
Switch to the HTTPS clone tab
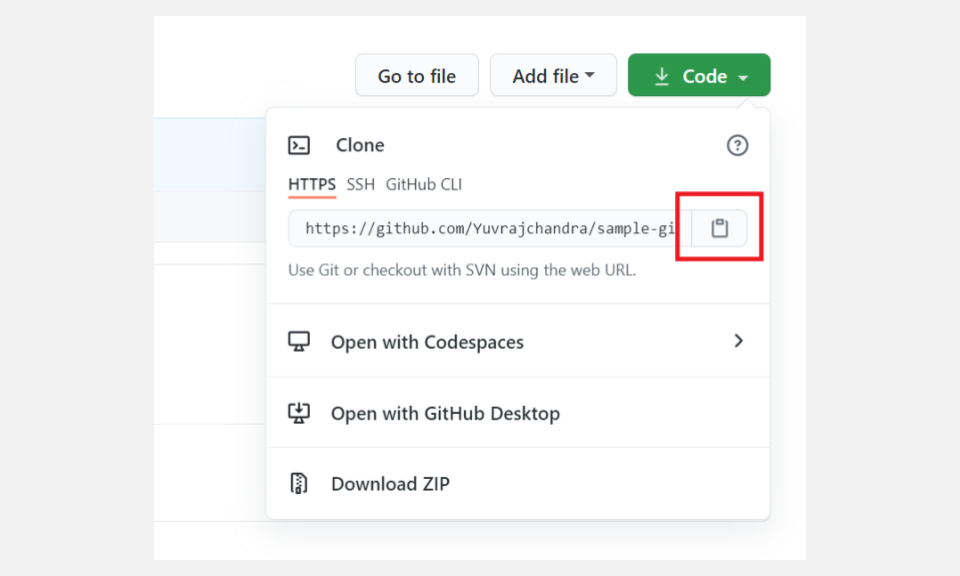[311, 185]
